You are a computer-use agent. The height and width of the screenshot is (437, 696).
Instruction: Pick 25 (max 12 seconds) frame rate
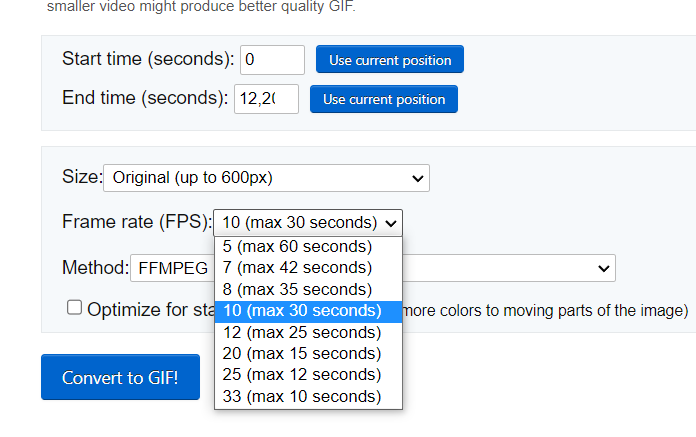coord(301,375)
